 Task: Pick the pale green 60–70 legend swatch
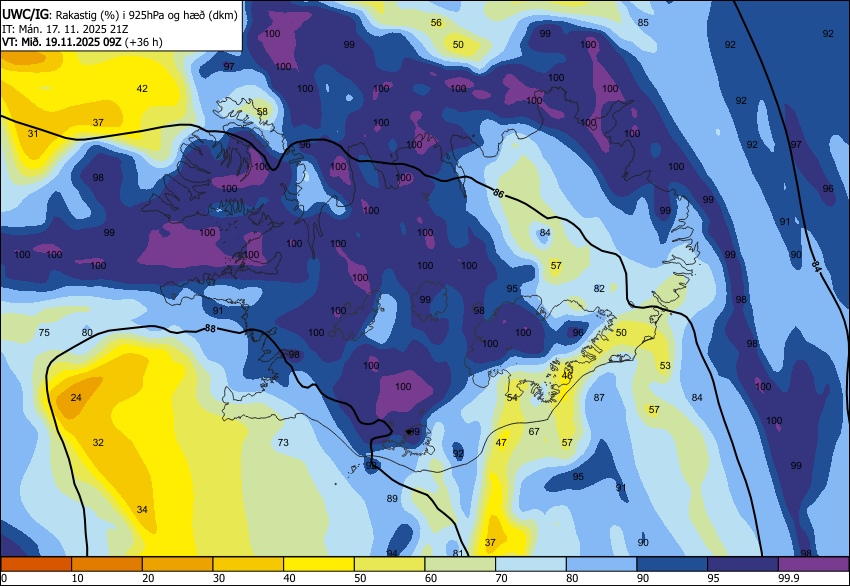460,564
